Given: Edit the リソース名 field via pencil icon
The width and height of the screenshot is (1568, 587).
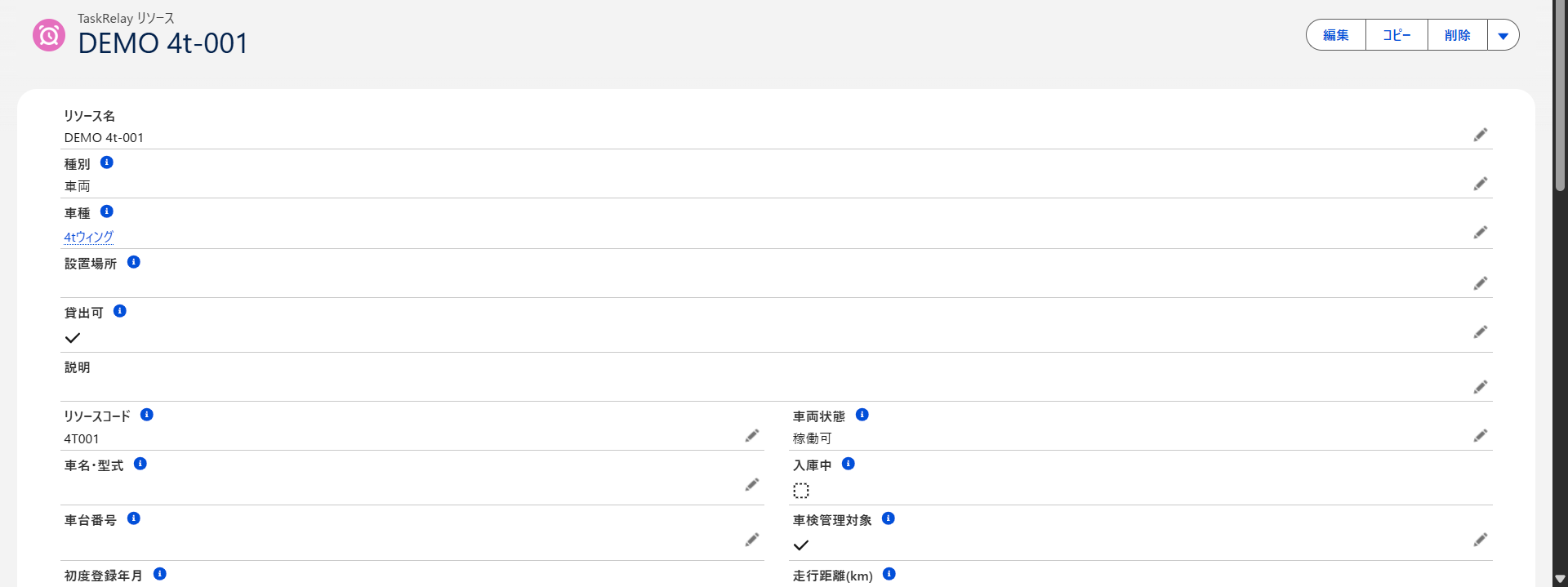Looking at the screenshot, I should (x=1480, y=135).
